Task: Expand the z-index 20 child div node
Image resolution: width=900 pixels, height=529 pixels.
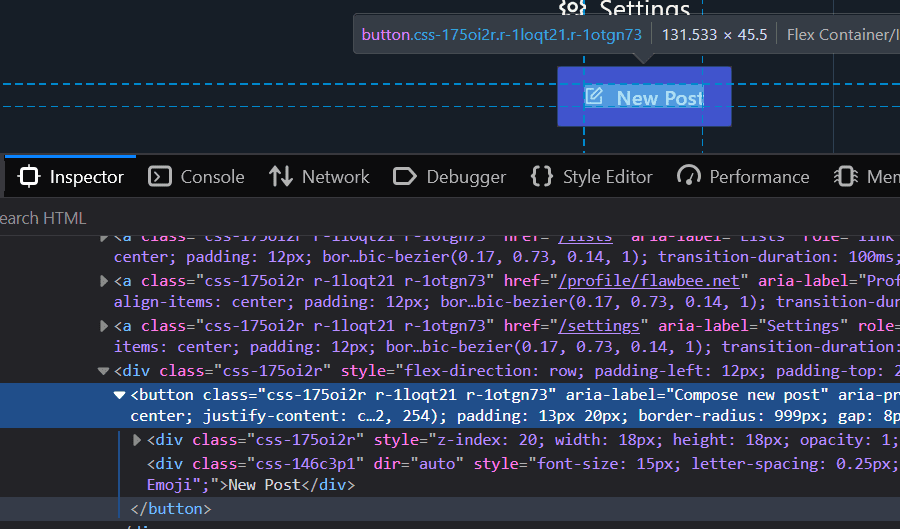Action: tap(138, 440)
